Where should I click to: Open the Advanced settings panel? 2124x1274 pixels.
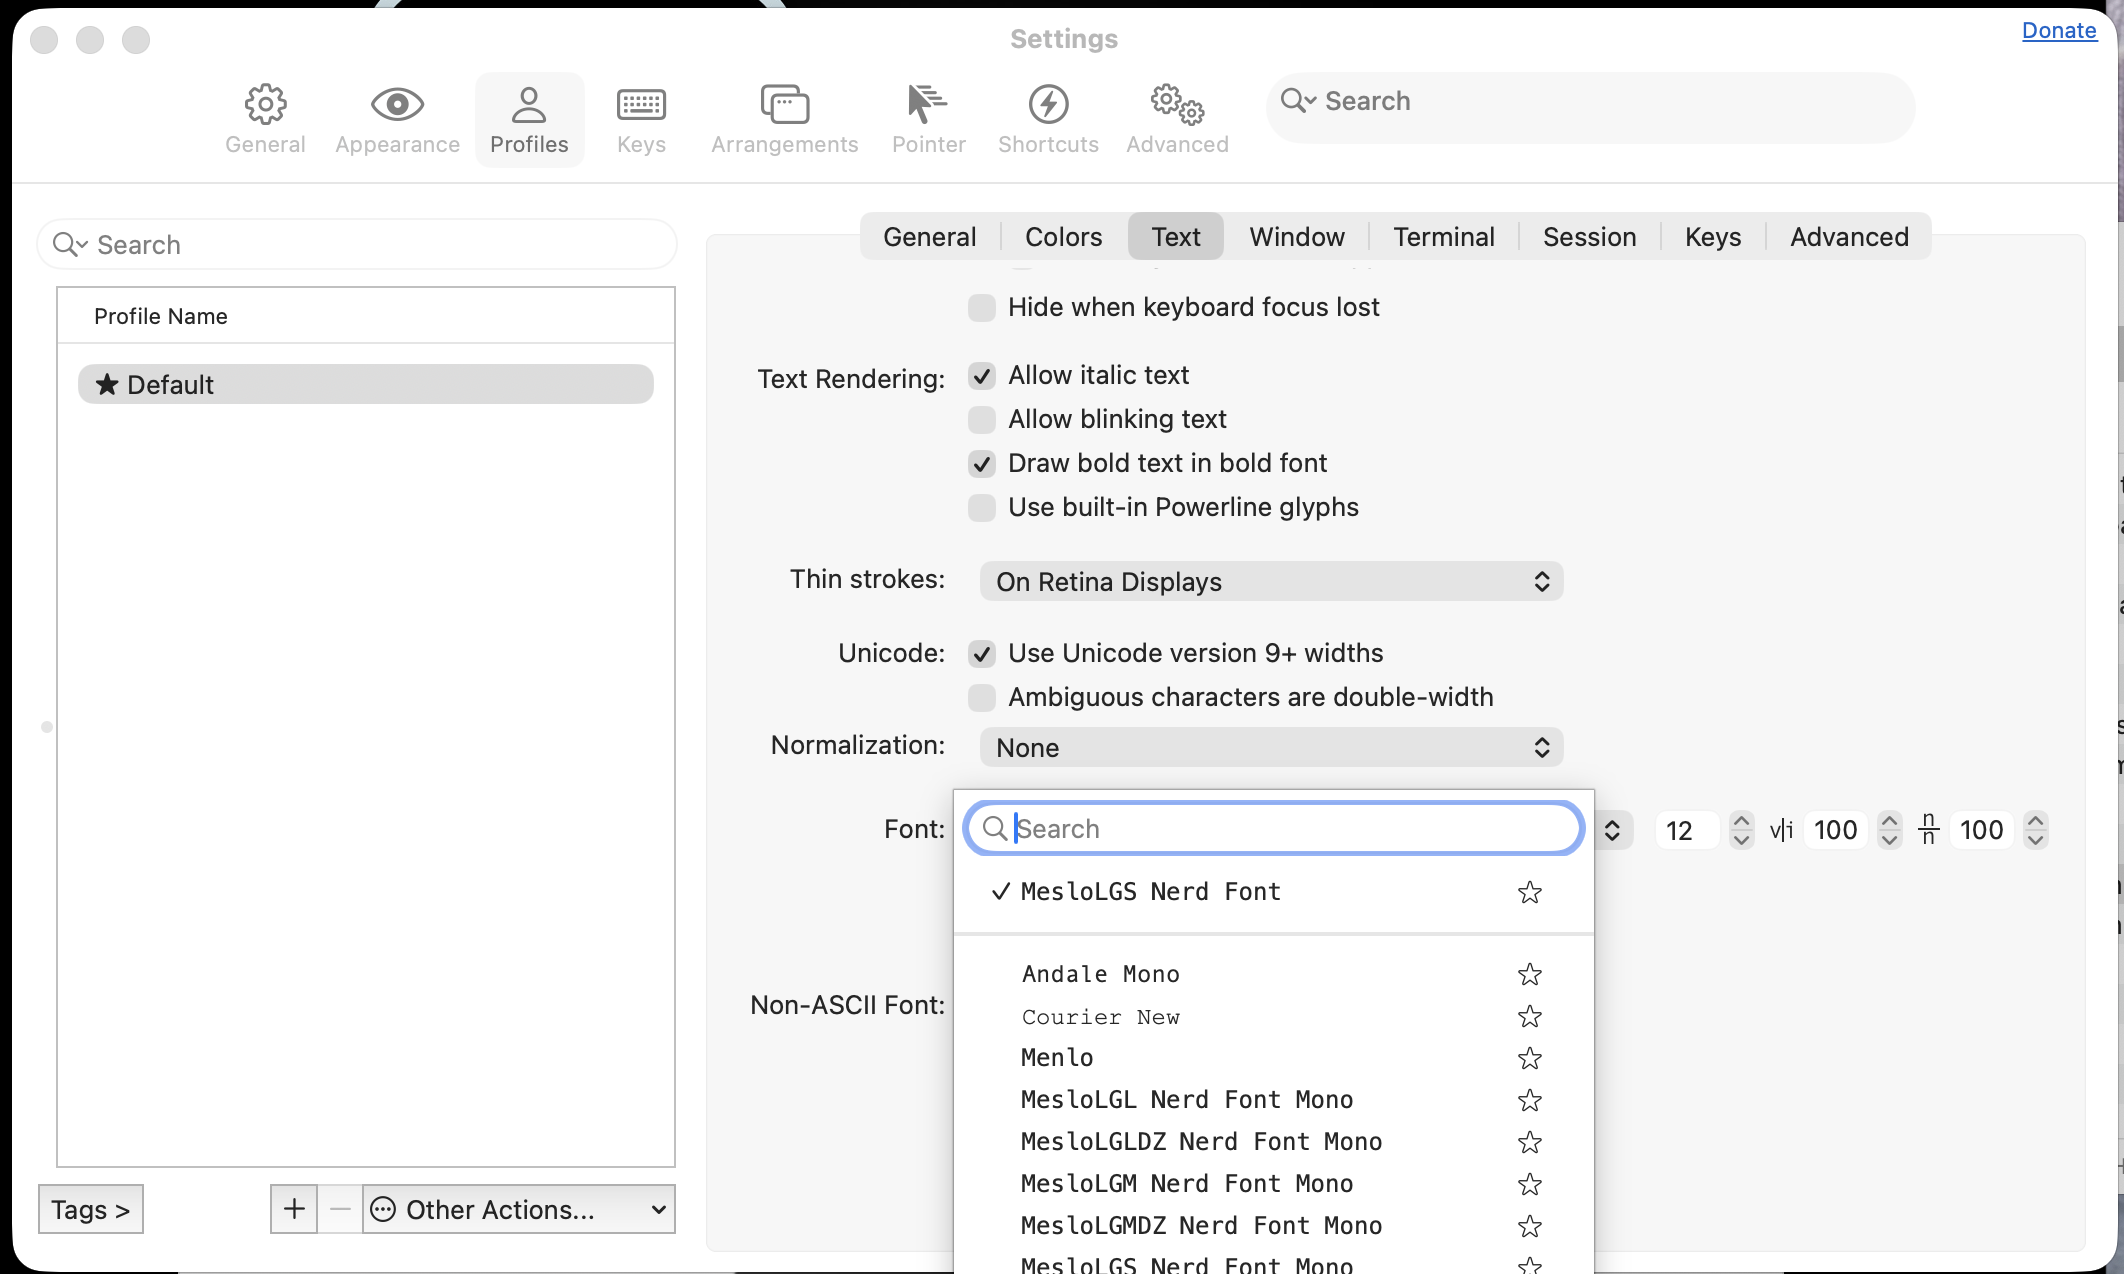(1176, 118)
